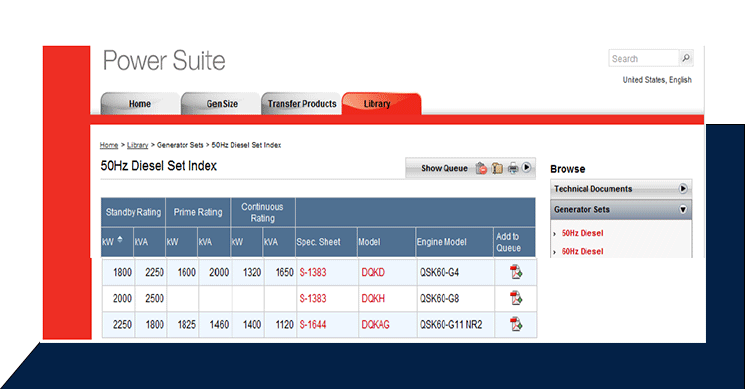
Task: Collapse the Generator Sets section
Action: (683, 209)
